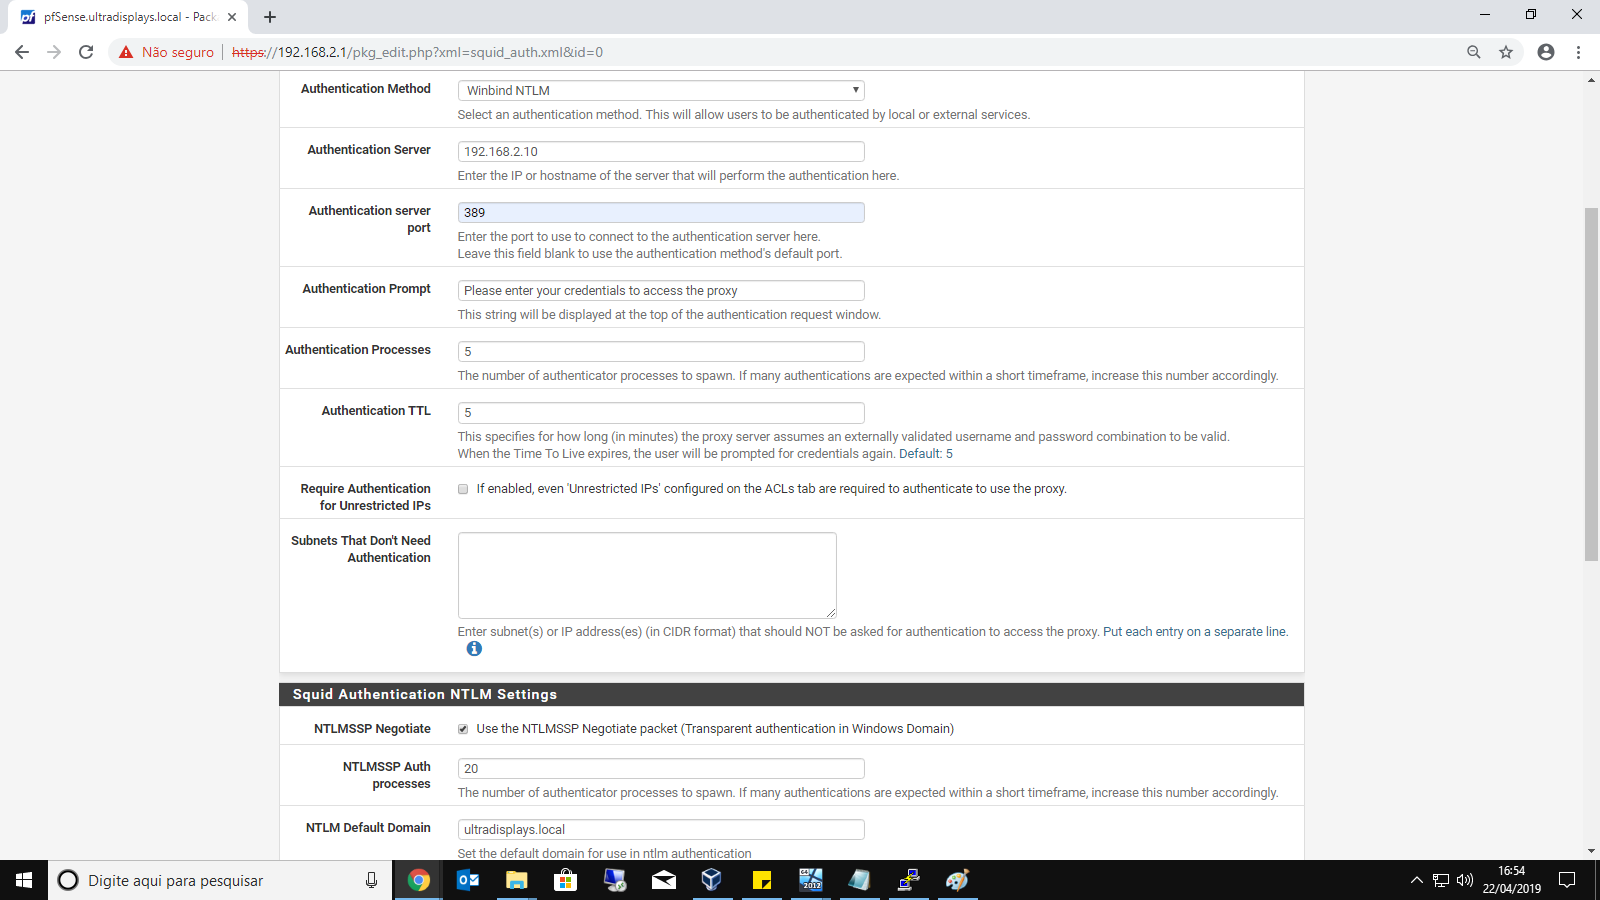
Task: Open the browser zoom magnifier icon
Action: pos(1473,52)
